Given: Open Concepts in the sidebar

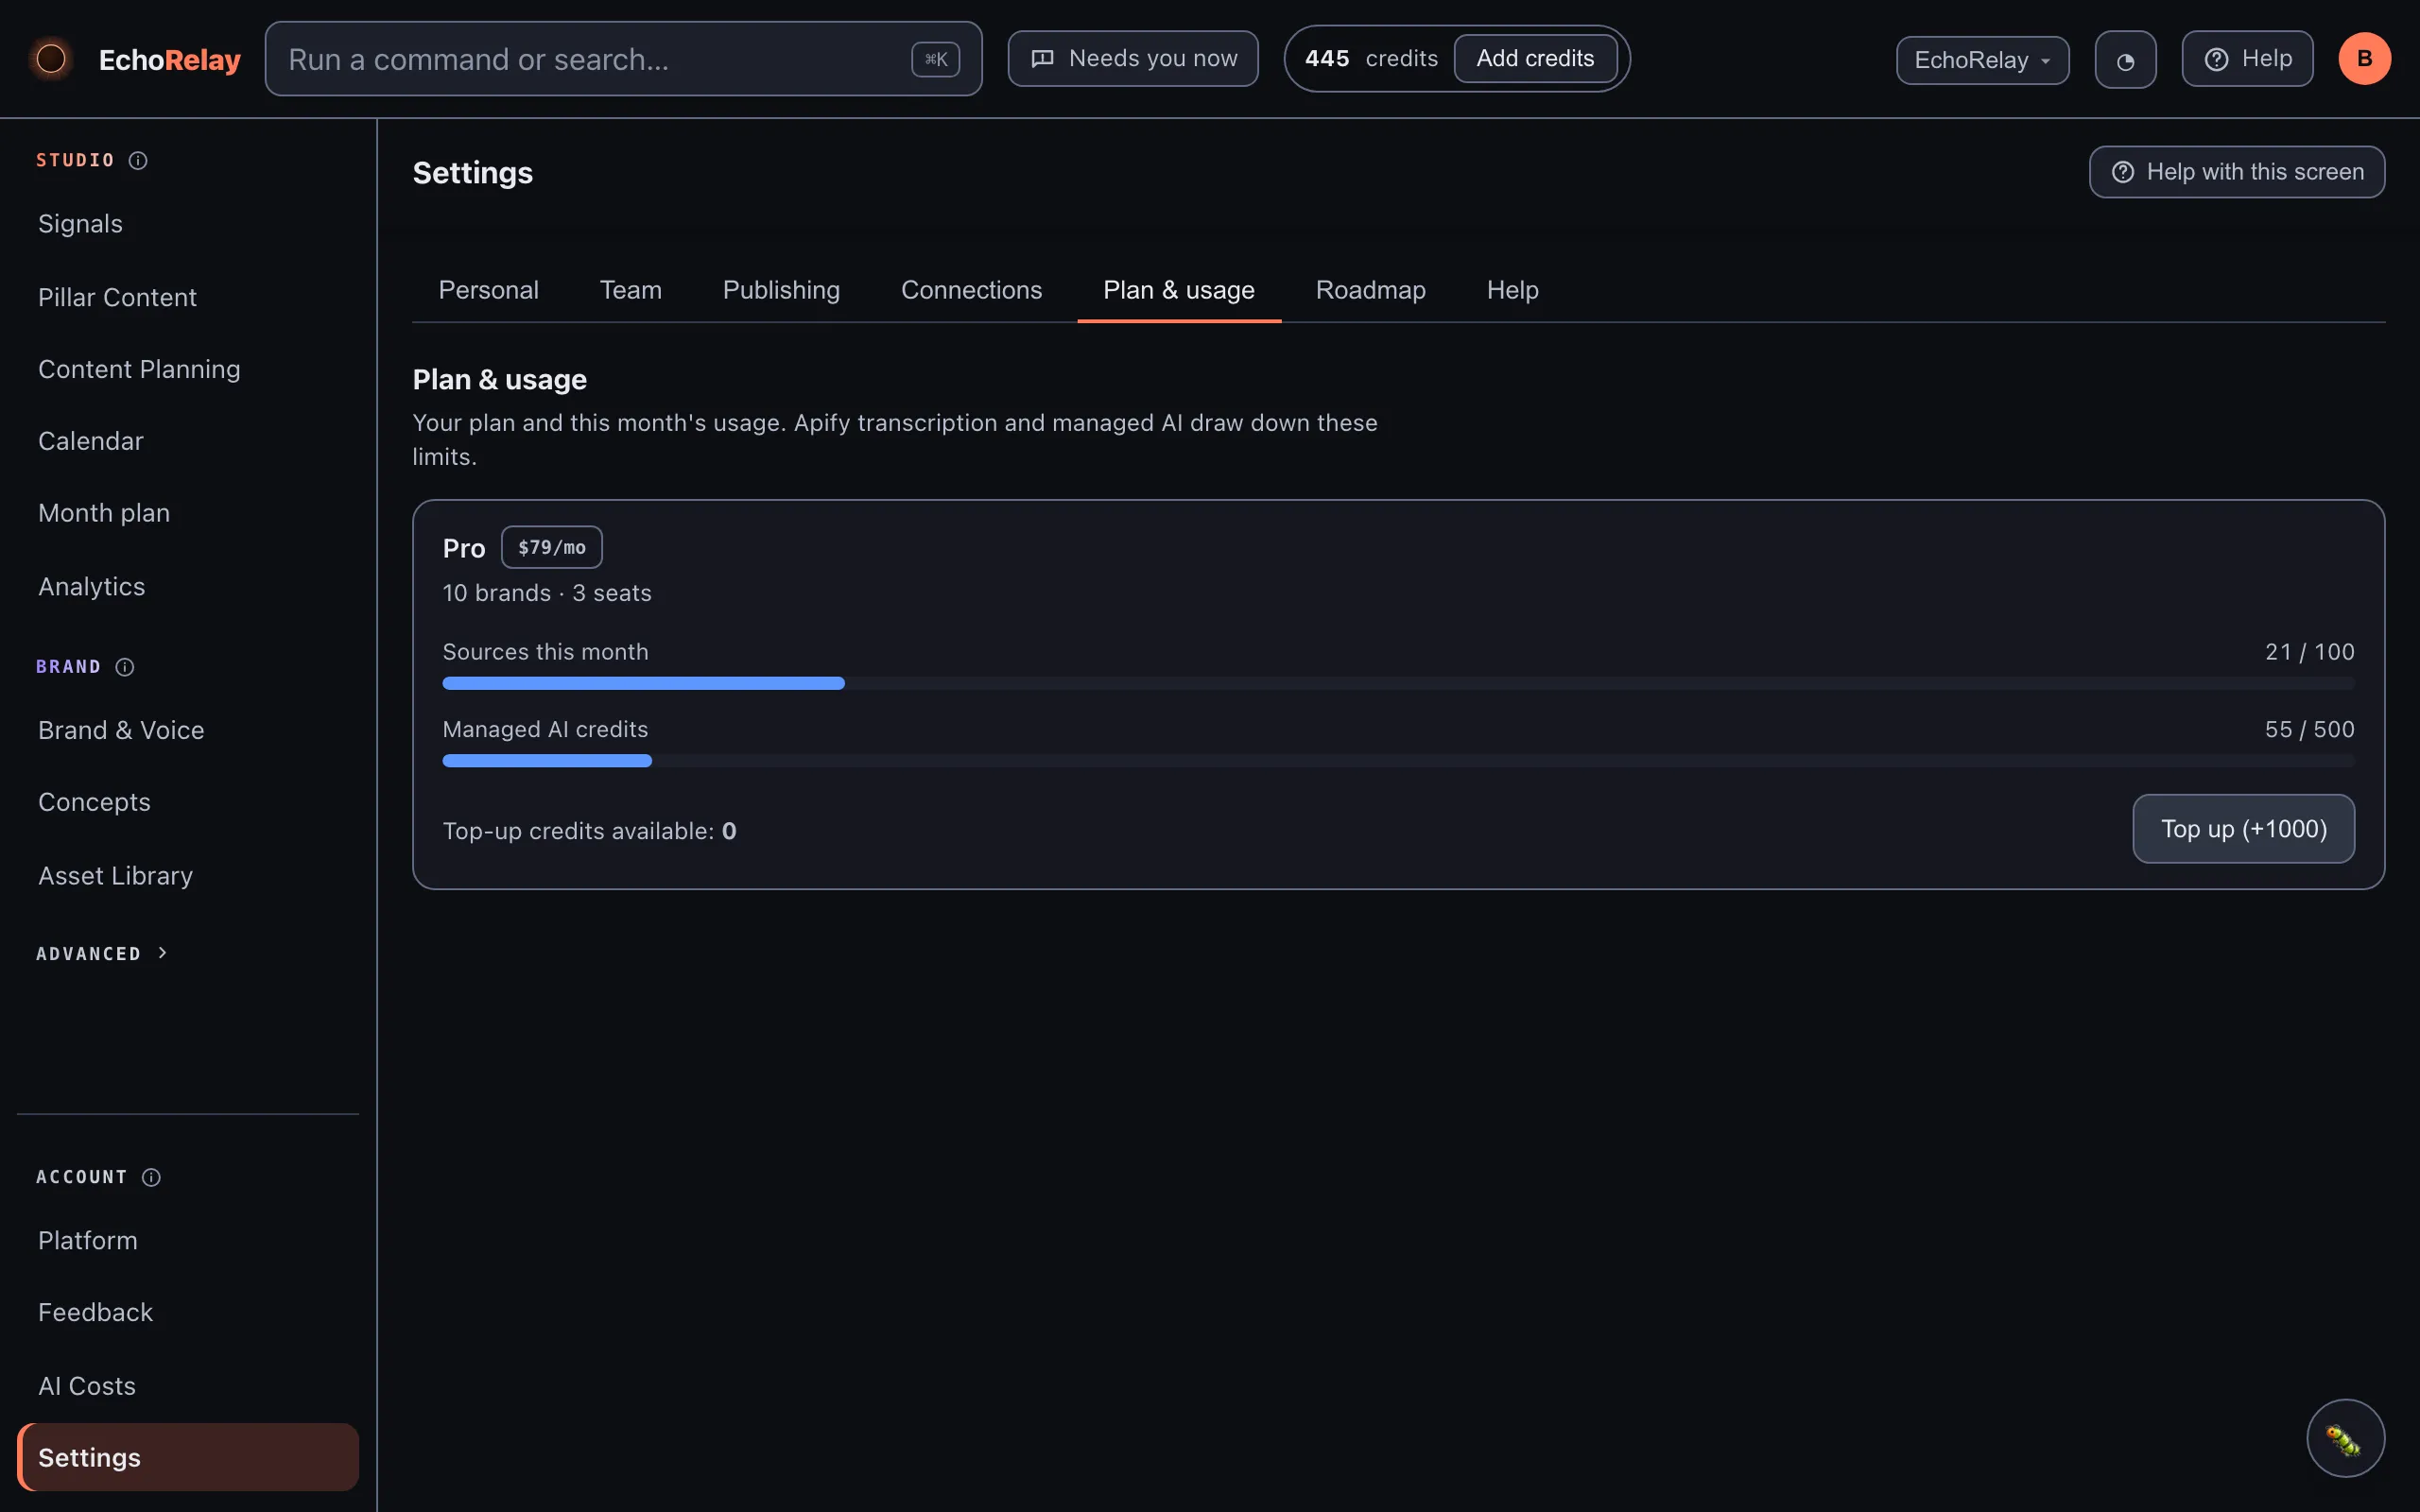Looking at the screenshot, I should coord(188,803).
